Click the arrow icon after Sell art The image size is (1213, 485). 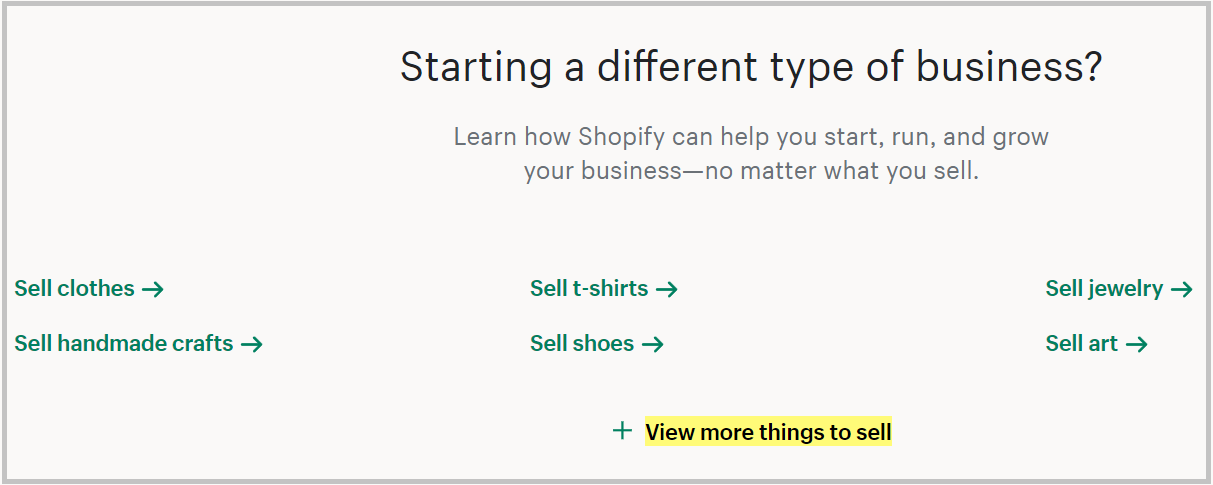pos(1136,345)
